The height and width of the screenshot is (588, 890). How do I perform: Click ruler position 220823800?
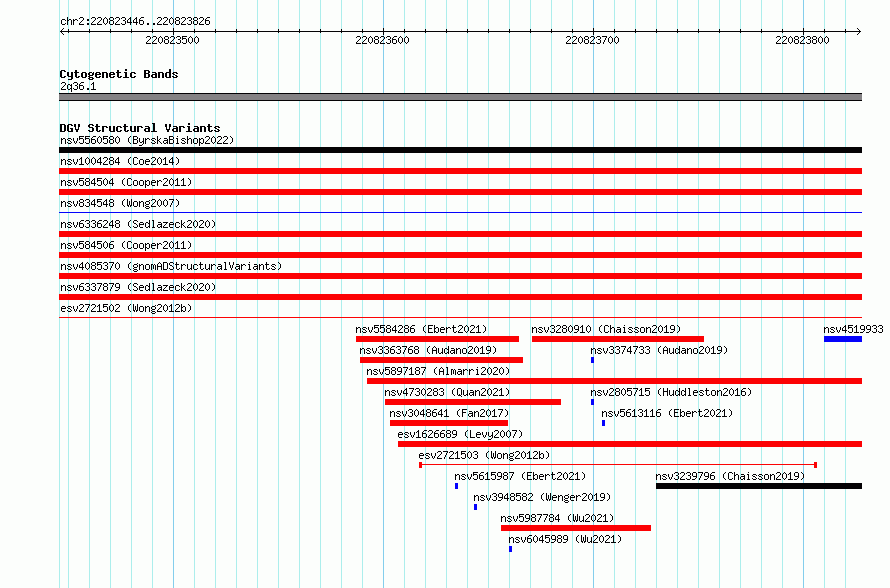803,40
